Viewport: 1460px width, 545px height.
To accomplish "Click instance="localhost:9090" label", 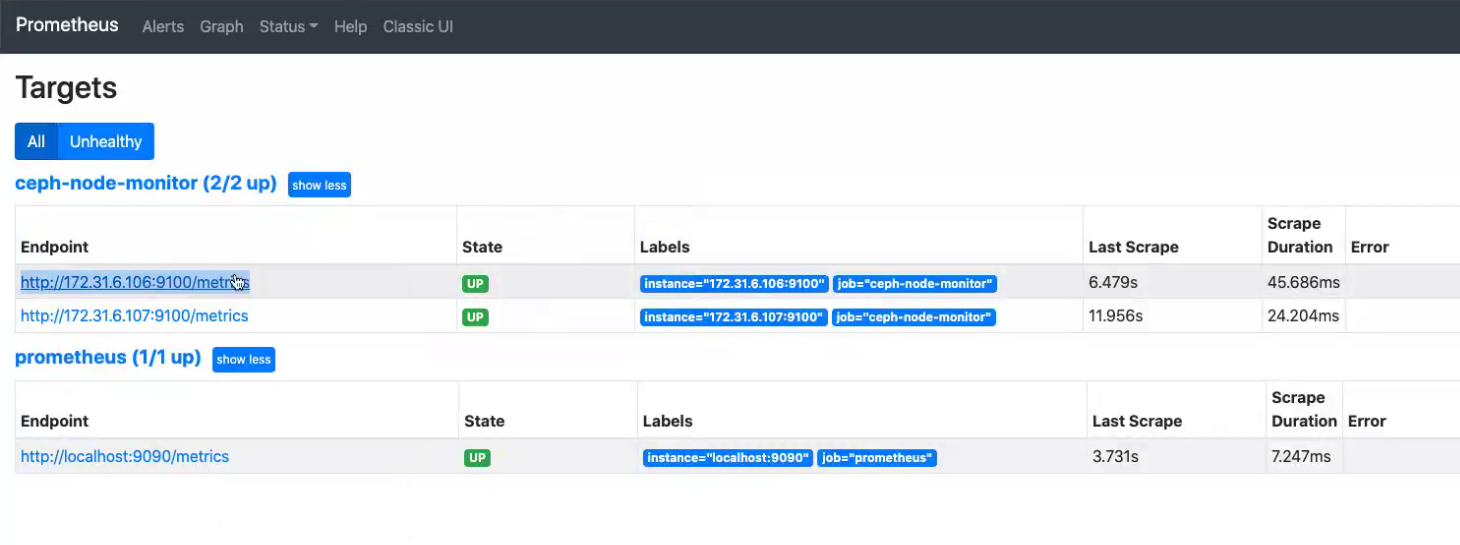I will click(x=728, y=458).
